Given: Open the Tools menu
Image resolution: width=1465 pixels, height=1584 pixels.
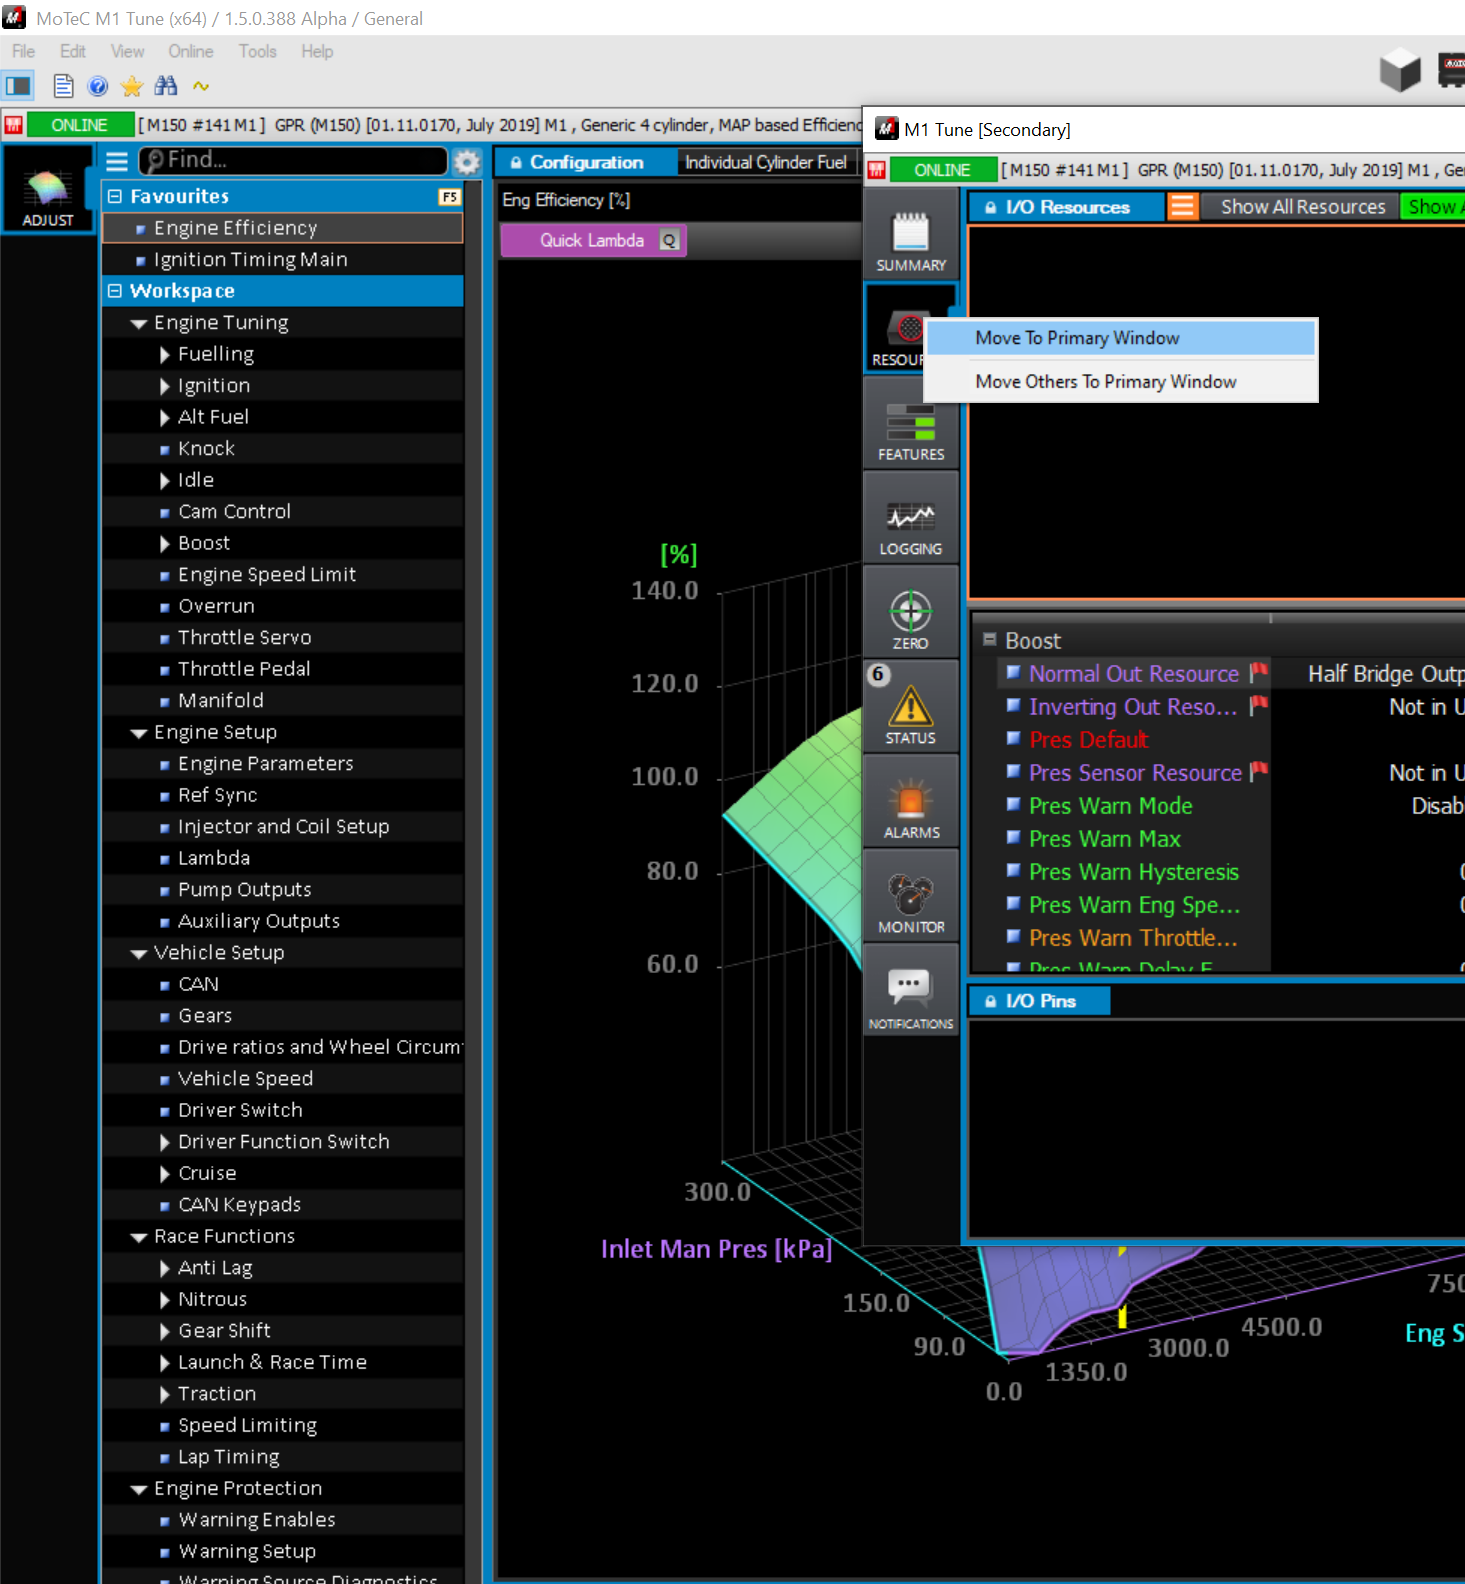Looking at the screenshot, I should click(x=257, y=51).
